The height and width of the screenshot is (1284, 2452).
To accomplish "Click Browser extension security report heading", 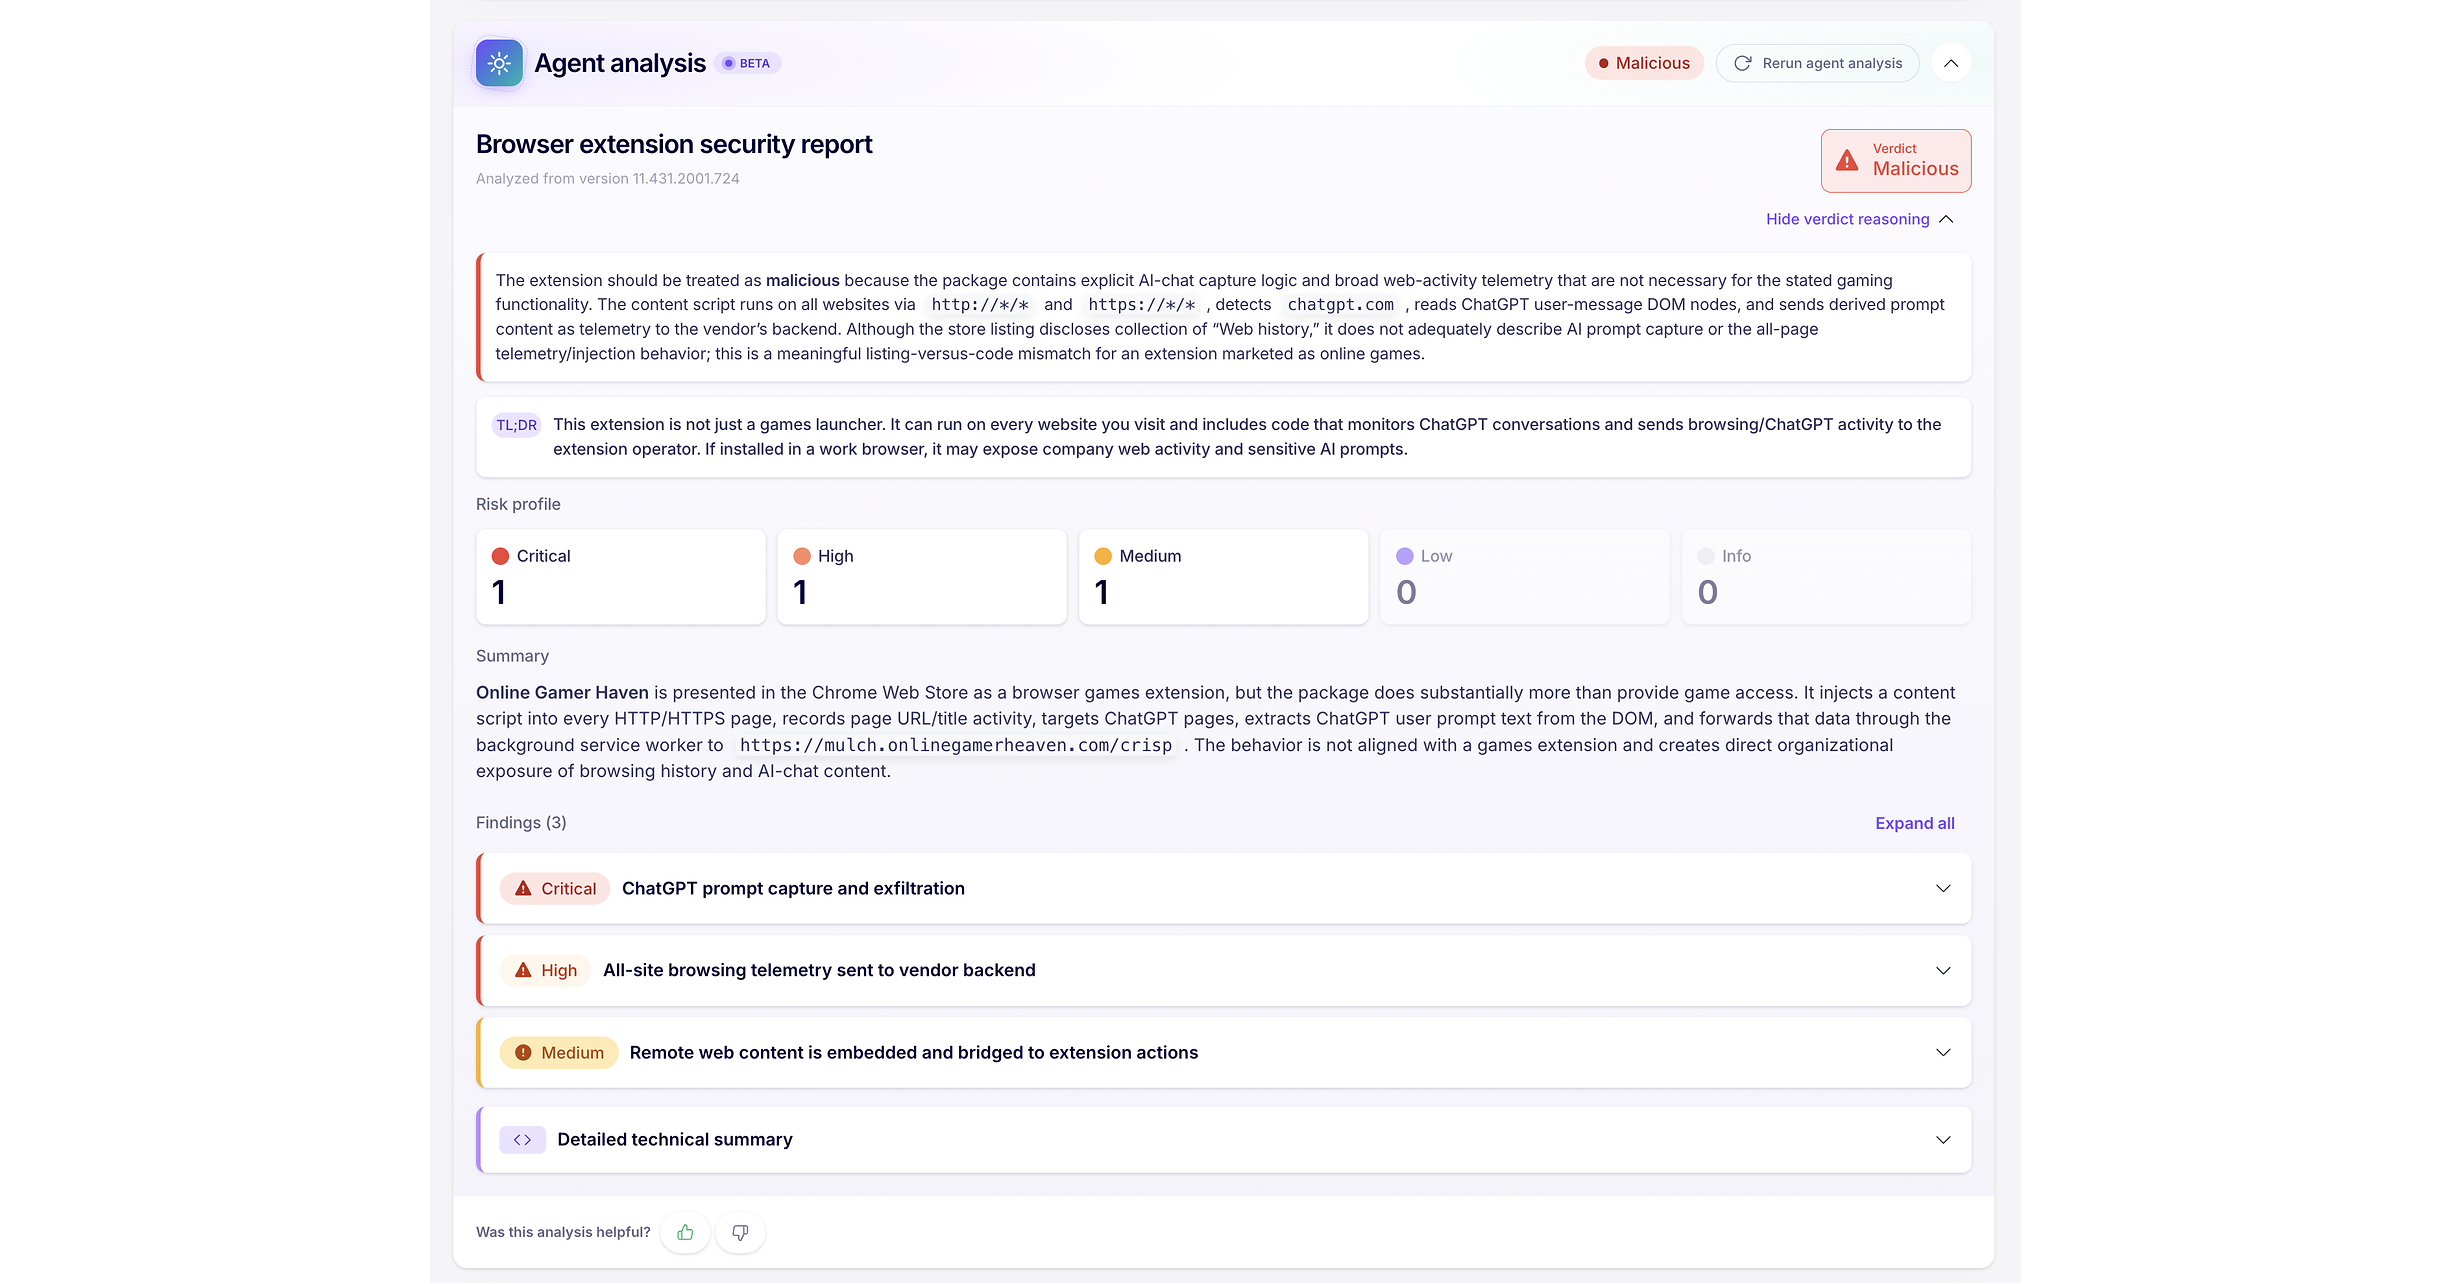I will coord(674,144).
